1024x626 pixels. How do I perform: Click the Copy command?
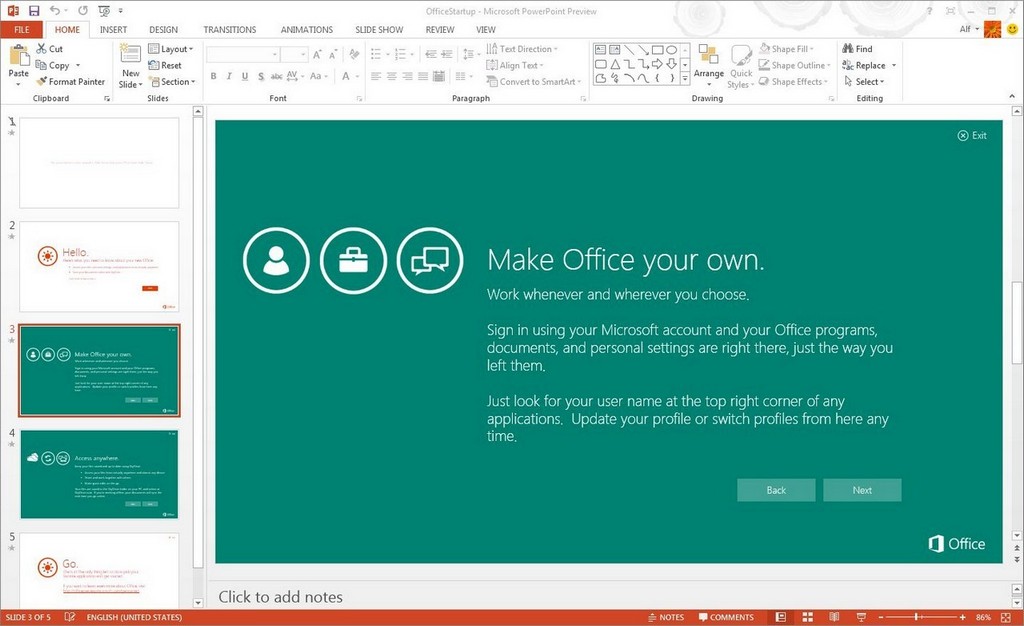coord(52,65)
